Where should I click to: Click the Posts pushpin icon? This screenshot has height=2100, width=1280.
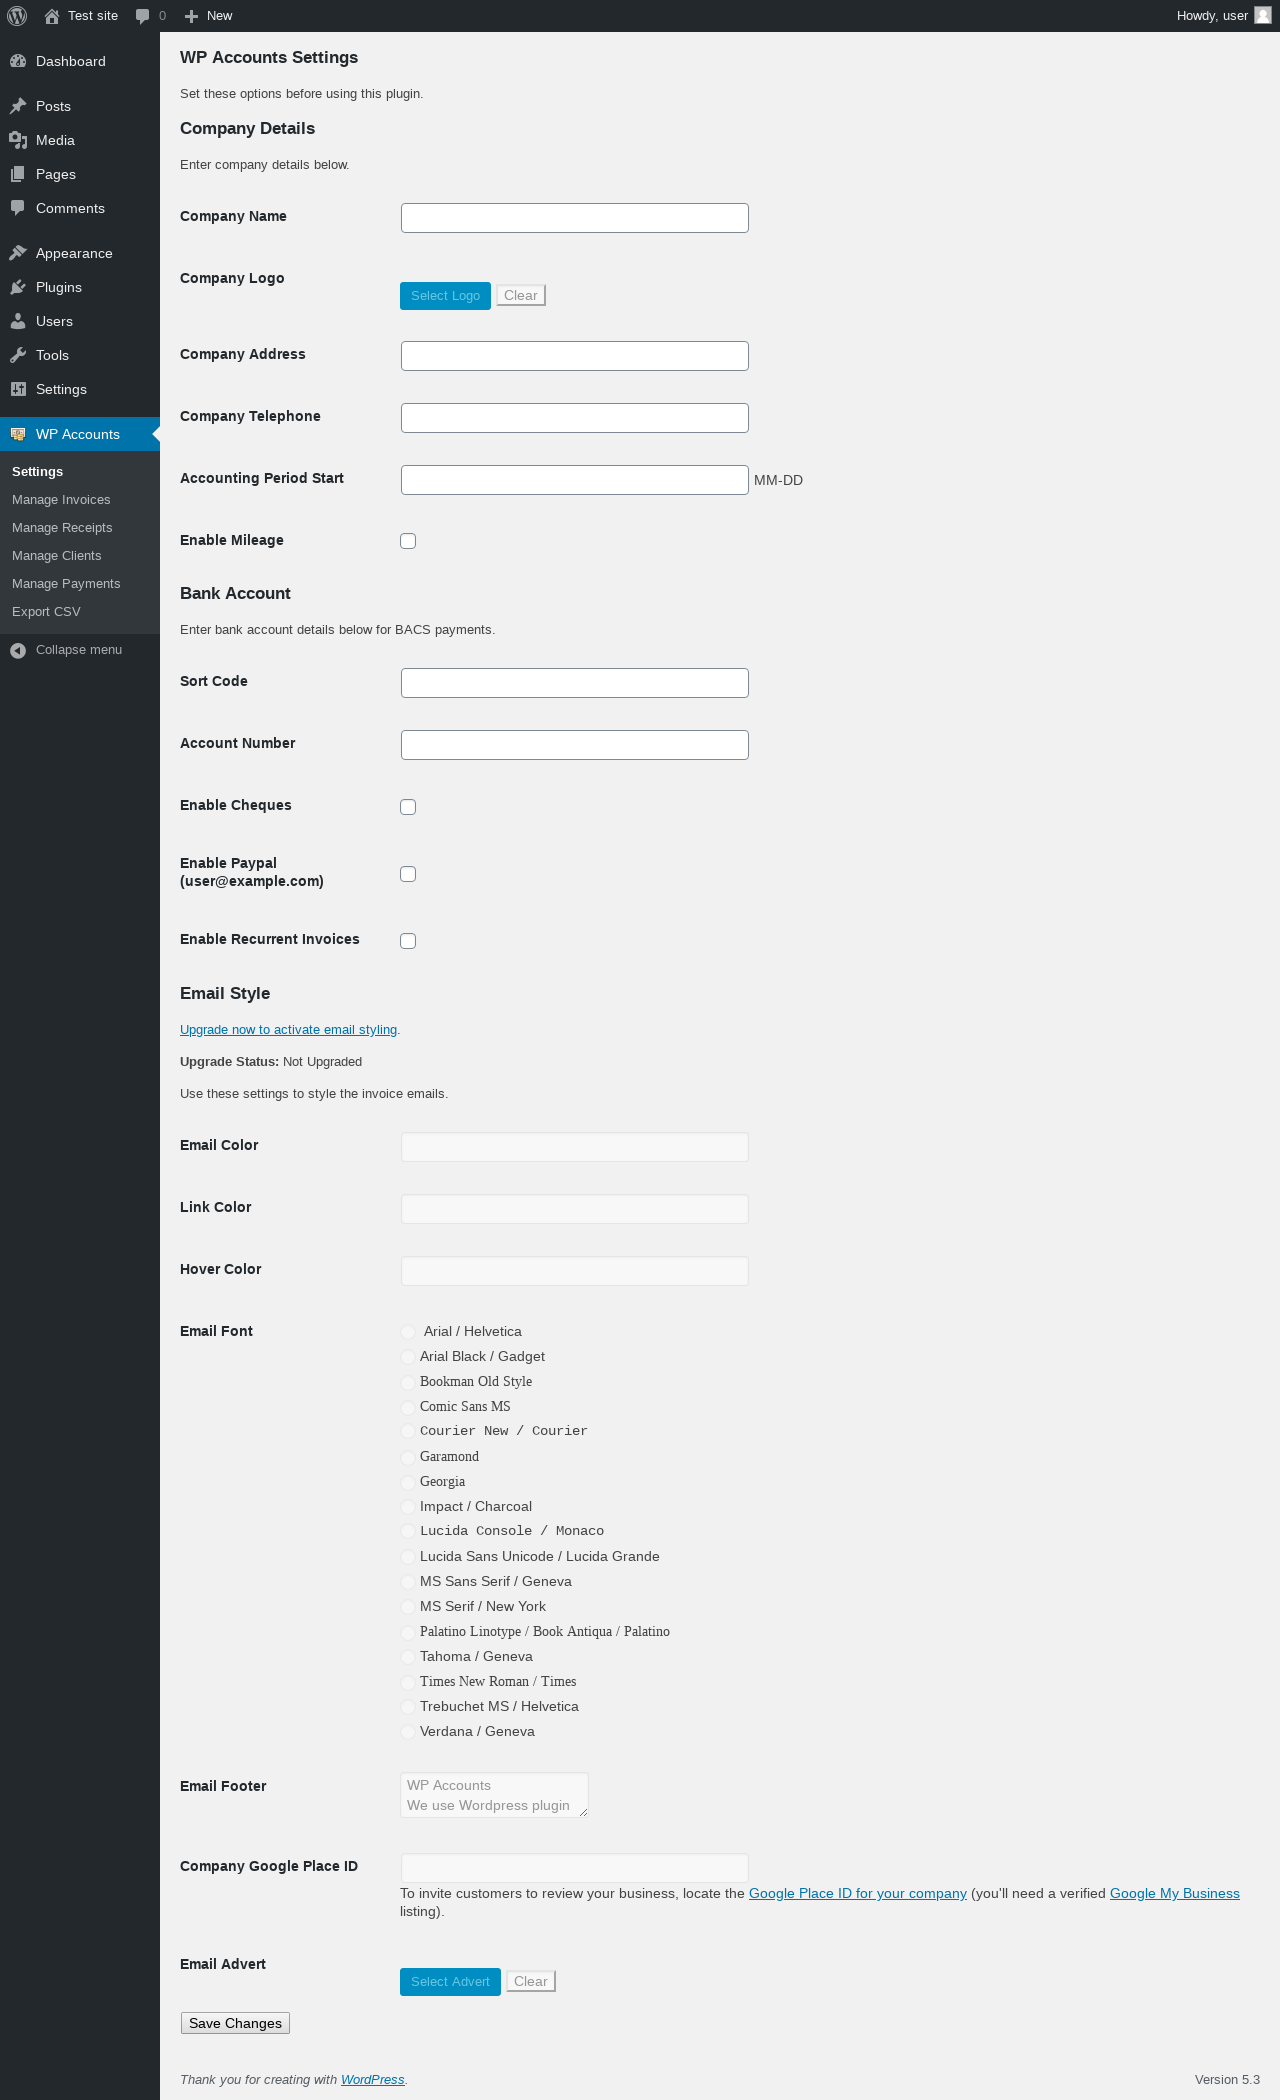(18, 106)
